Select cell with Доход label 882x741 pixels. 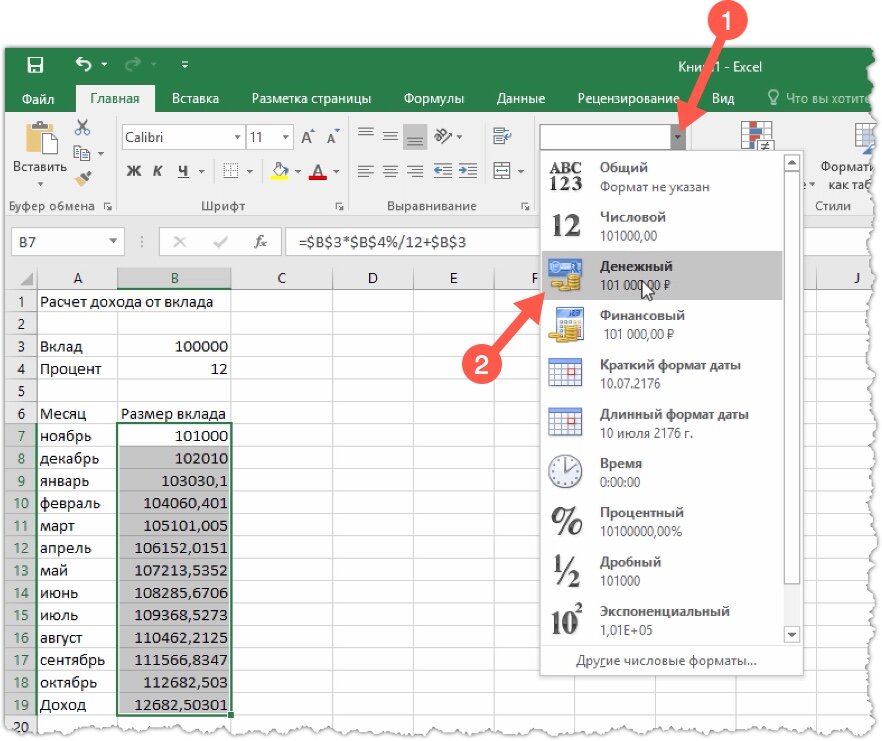tap(77, 705)
